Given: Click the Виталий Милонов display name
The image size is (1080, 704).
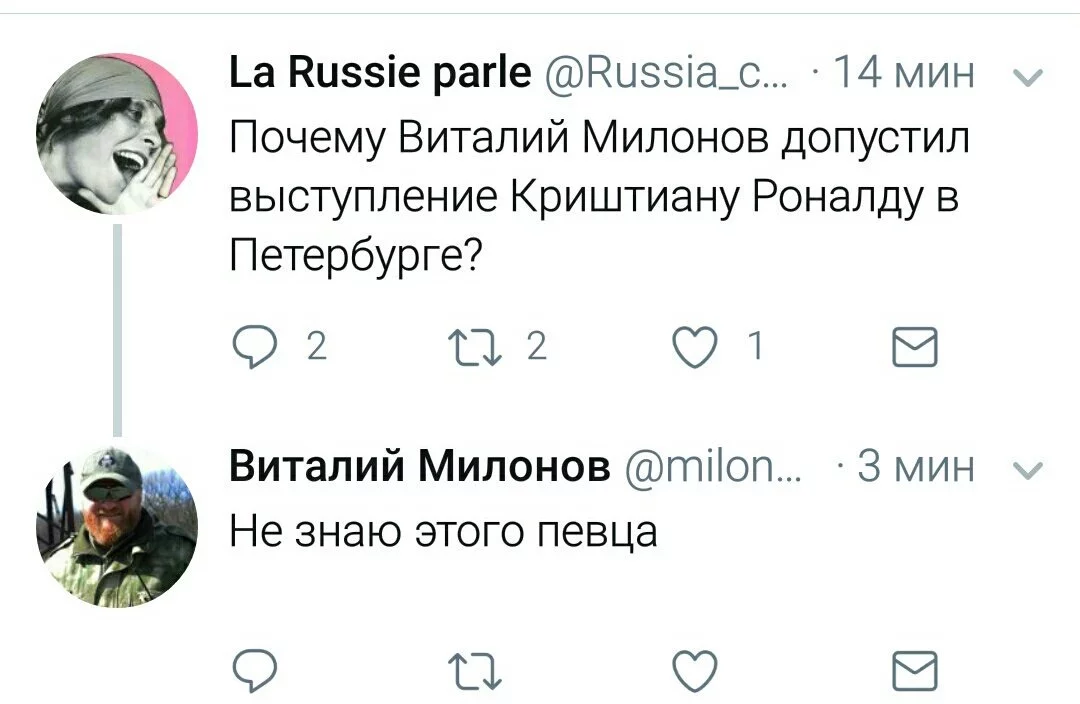Looking at the screenshot, I should pyautogui.click(x=419, y=466).
